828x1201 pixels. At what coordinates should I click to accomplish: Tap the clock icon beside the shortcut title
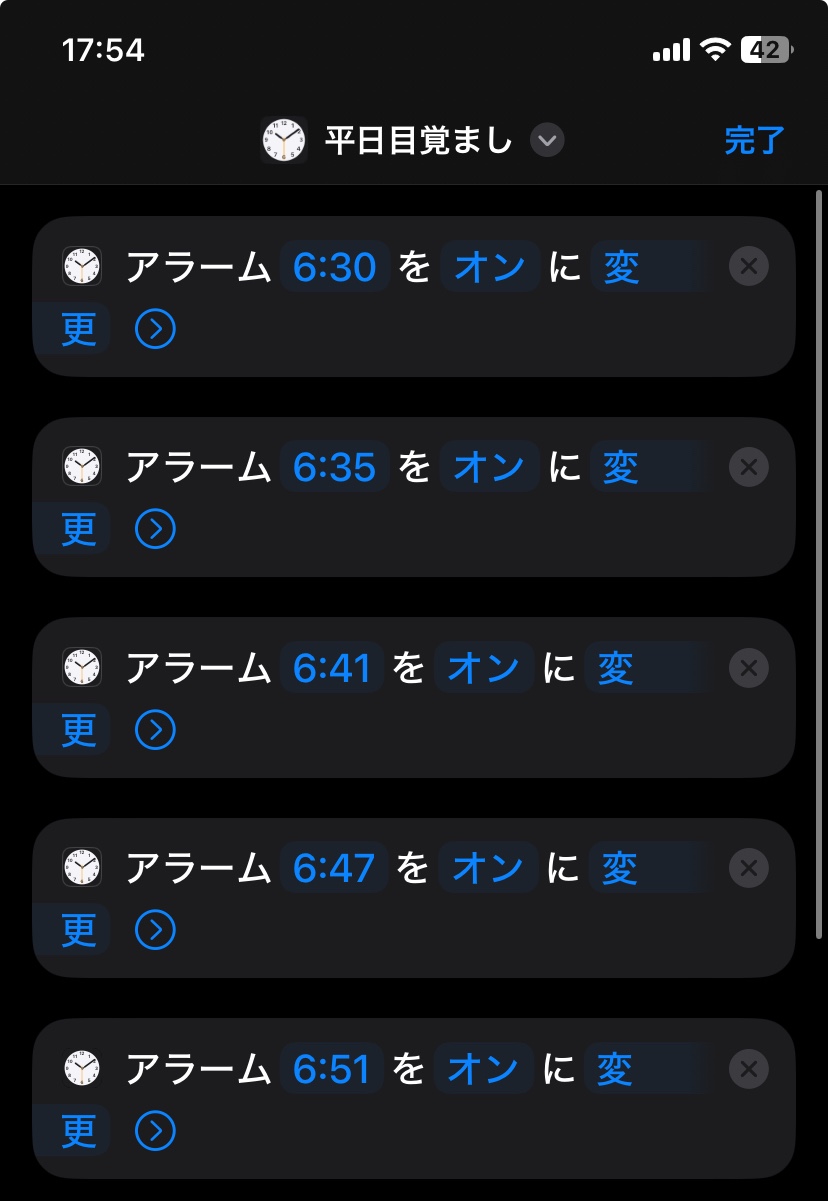[284, 140]
